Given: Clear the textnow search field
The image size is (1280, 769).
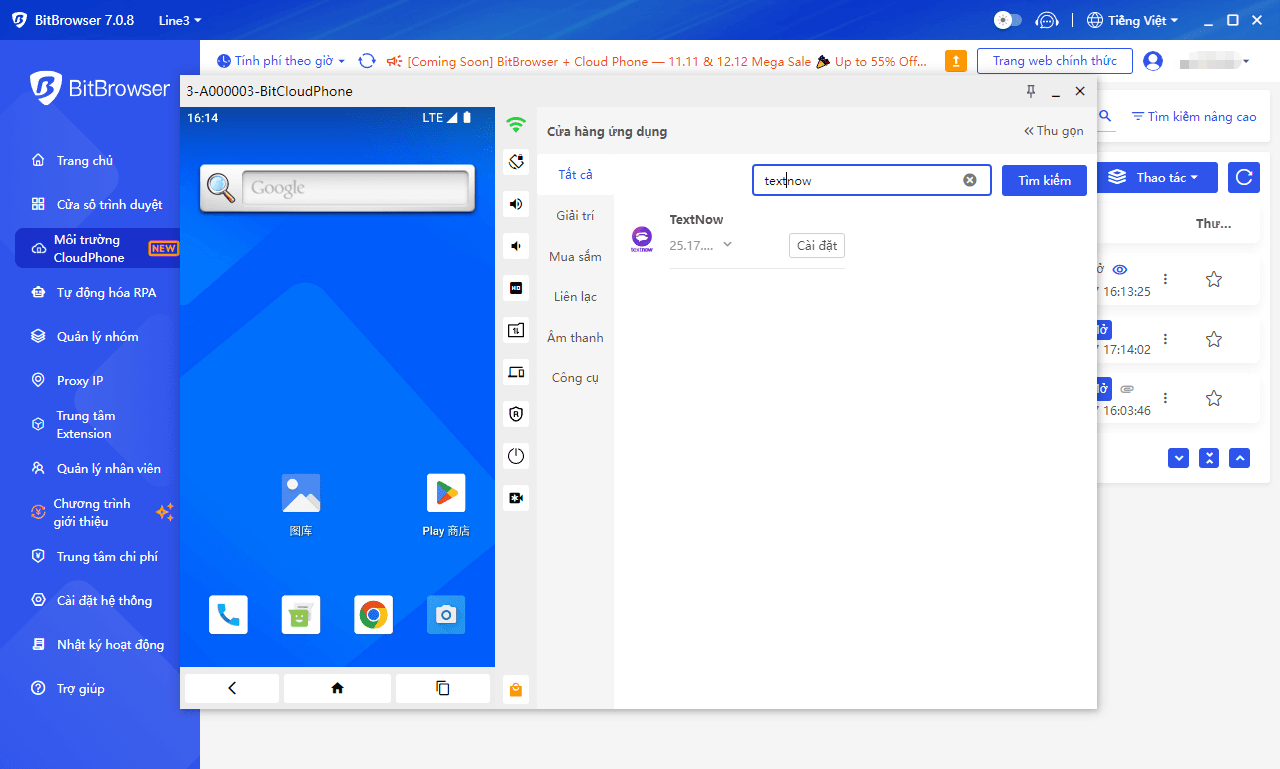Looking at the screenshot, I should click(x=969, y=180).
